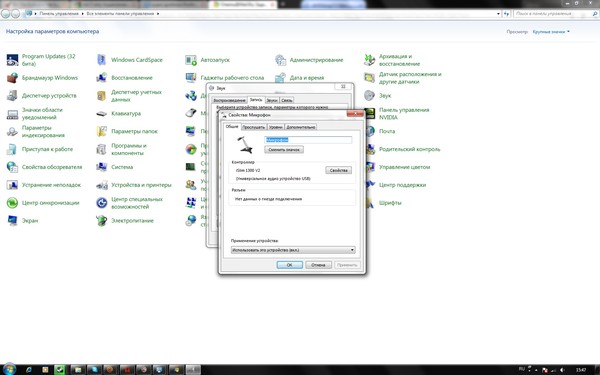The image size is (600, 375).
Task: Open Диспетчер устройств item
Action: (x=41, y=96)
